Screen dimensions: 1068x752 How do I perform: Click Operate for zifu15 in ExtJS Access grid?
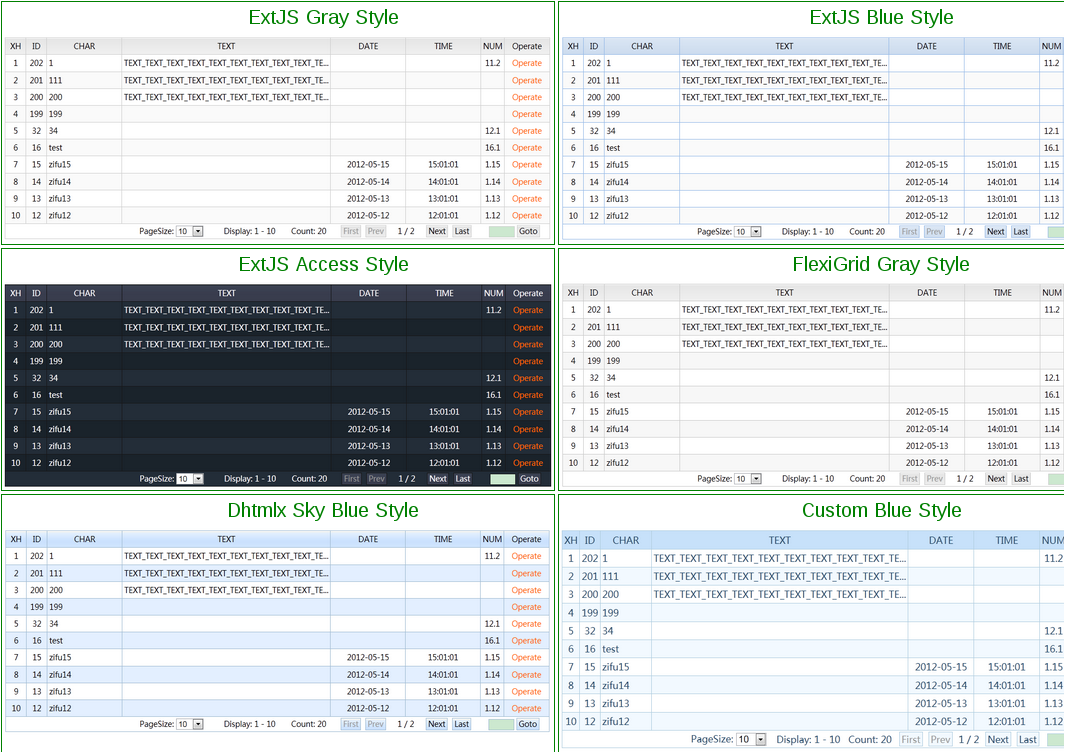[x=527, y=412]
